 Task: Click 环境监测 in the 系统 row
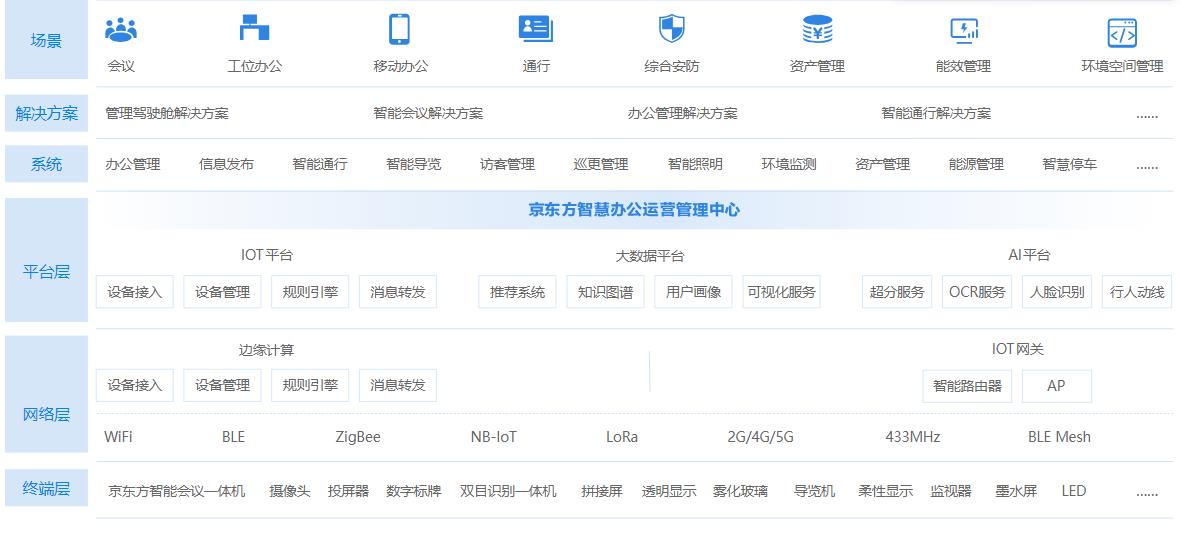[789, 164]
